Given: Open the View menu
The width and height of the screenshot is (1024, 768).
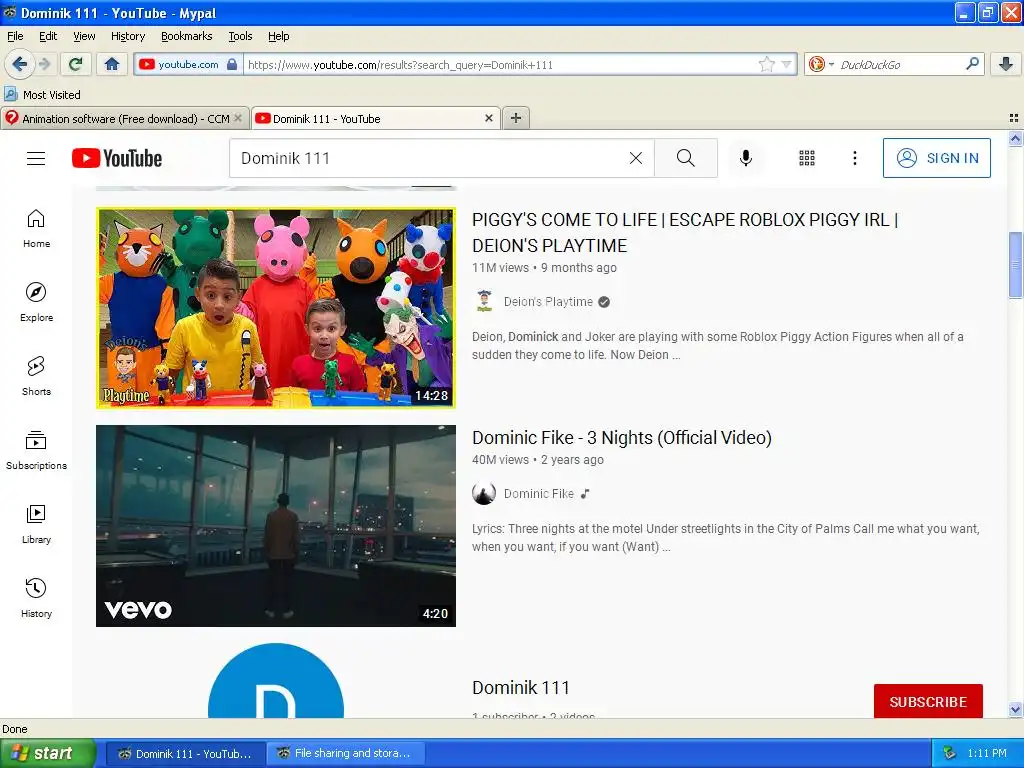Looking at the screenshot, I should point(84,36).
